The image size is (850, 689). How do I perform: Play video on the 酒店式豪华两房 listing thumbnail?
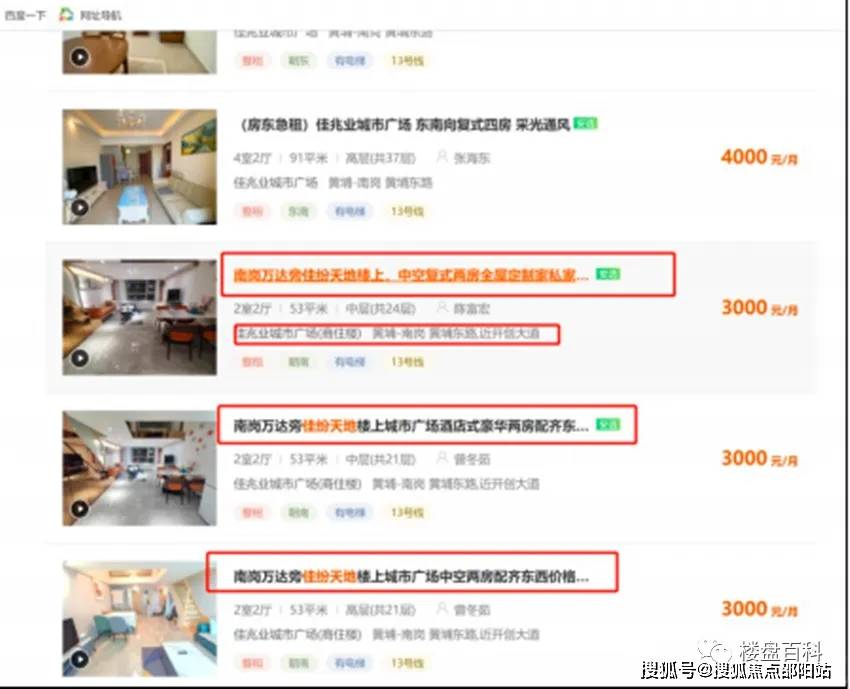(x=80, y=508)
